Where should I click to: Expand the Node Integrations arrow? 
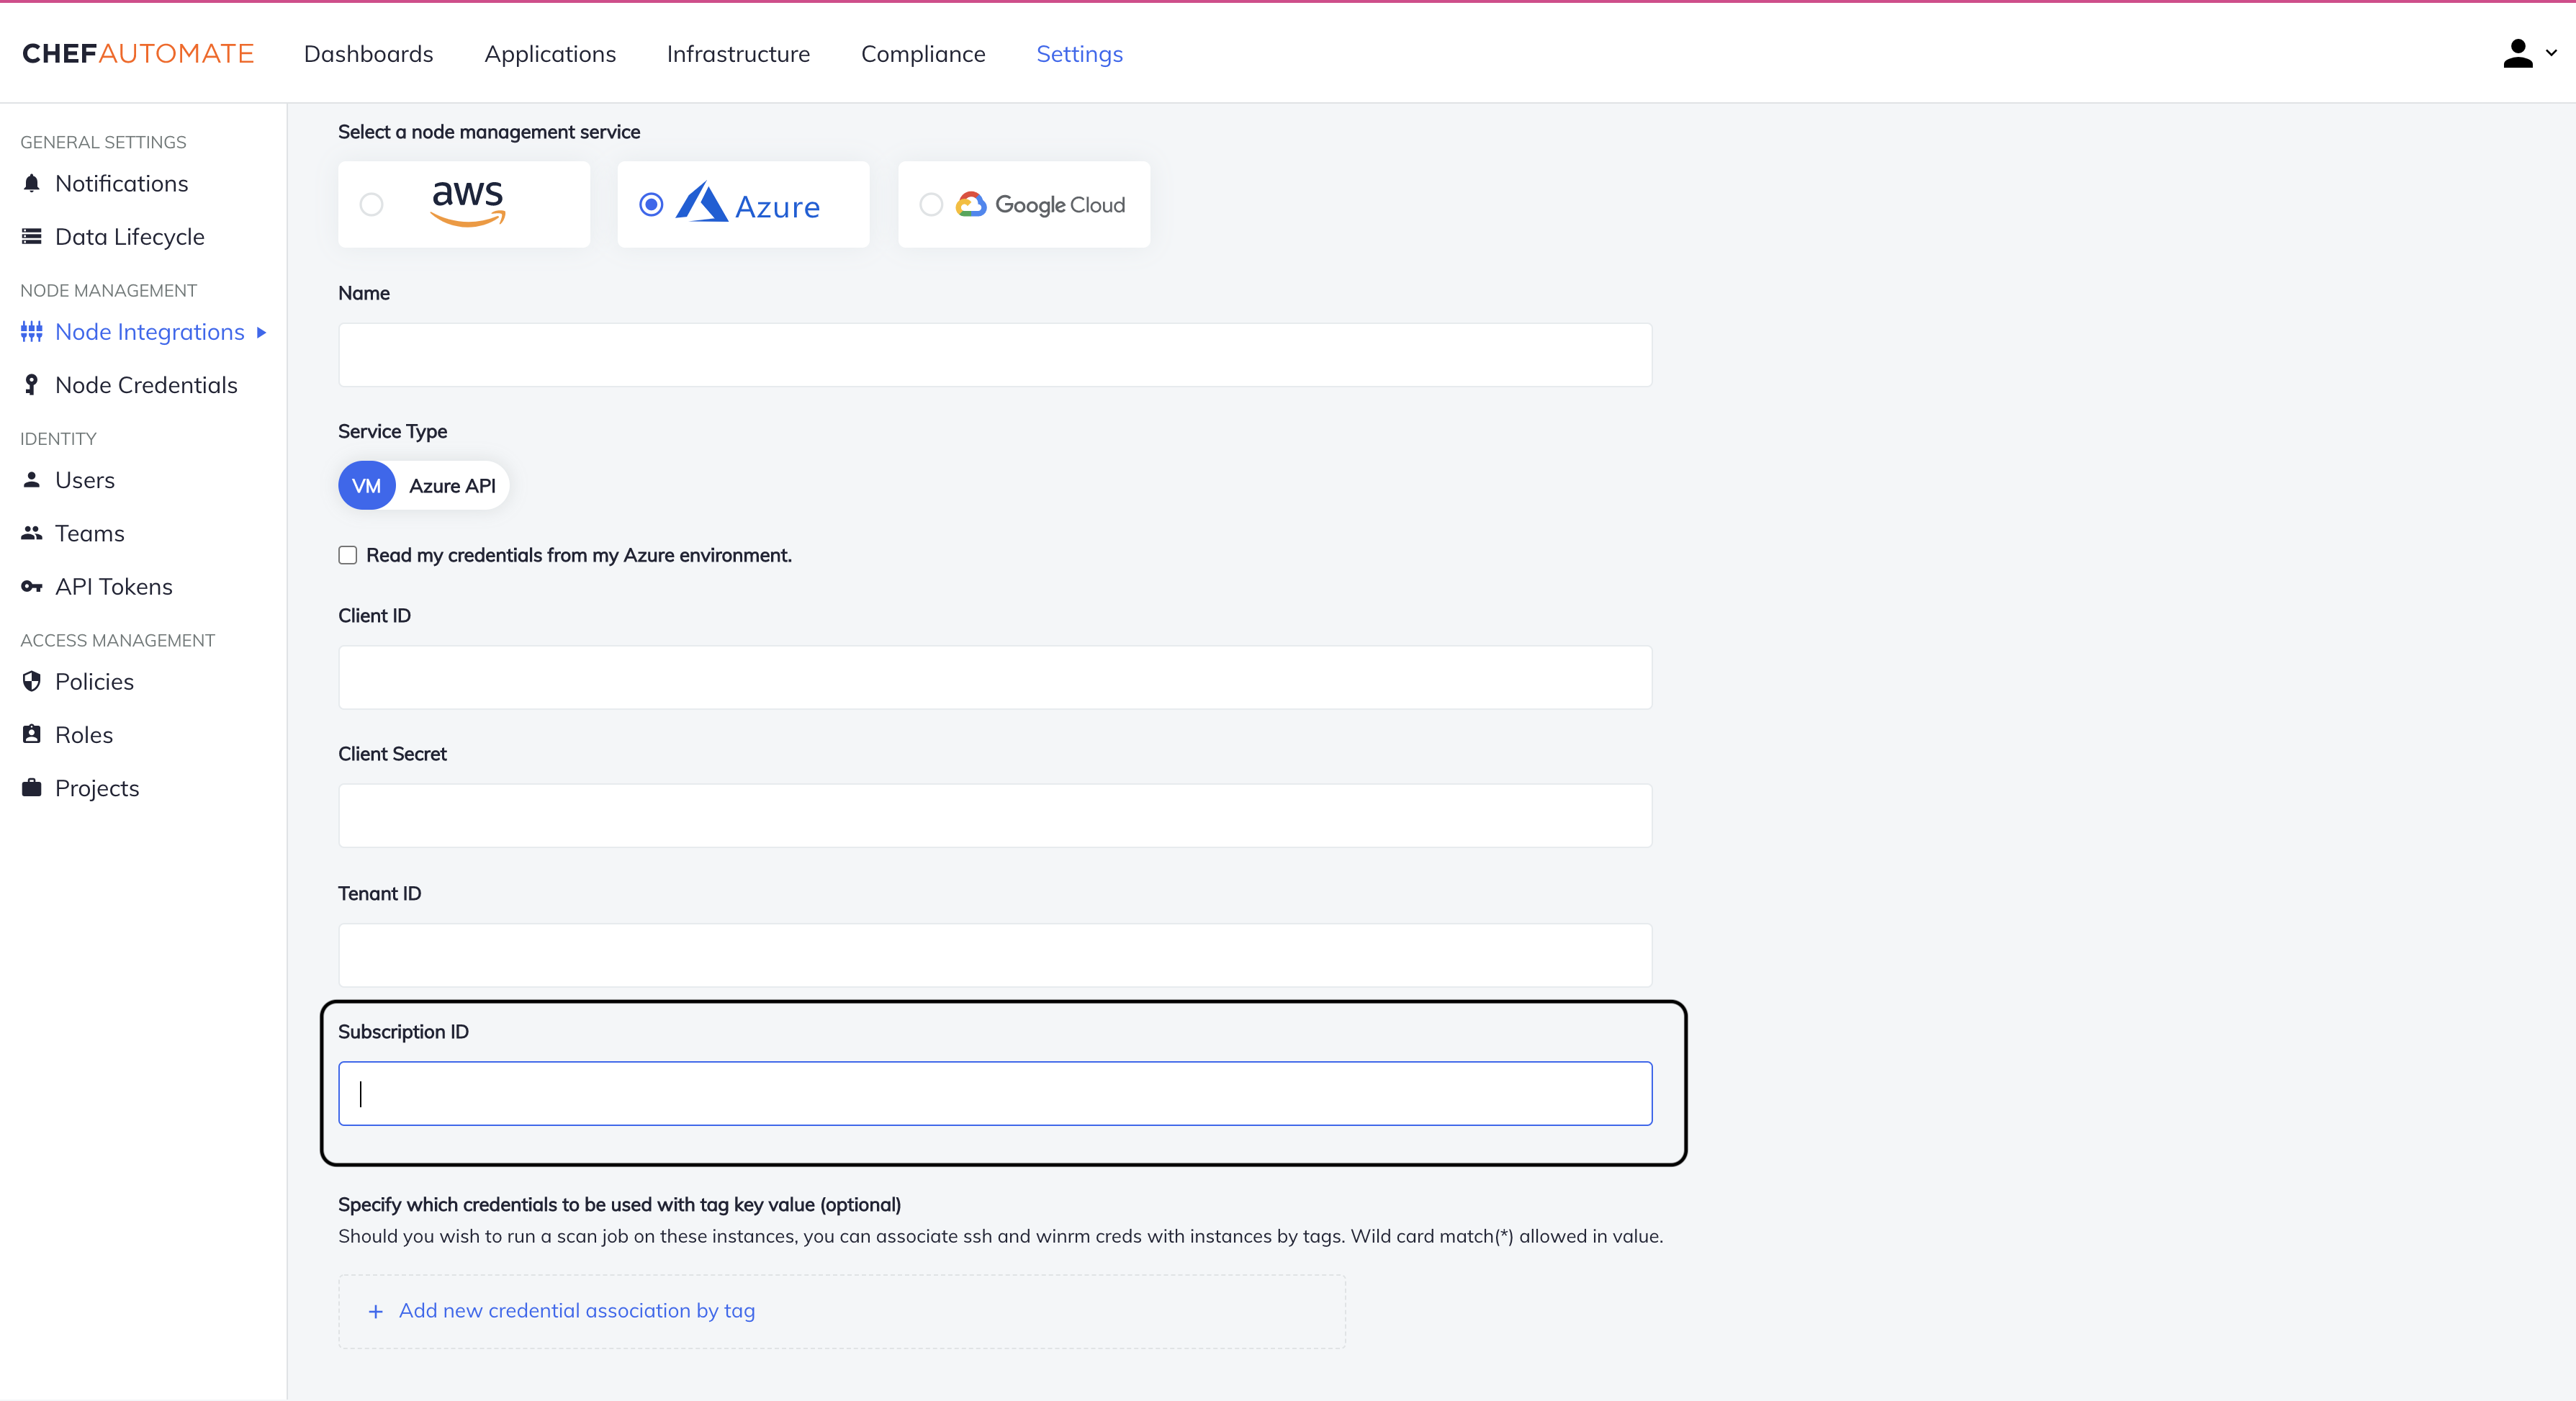[261, 332]
